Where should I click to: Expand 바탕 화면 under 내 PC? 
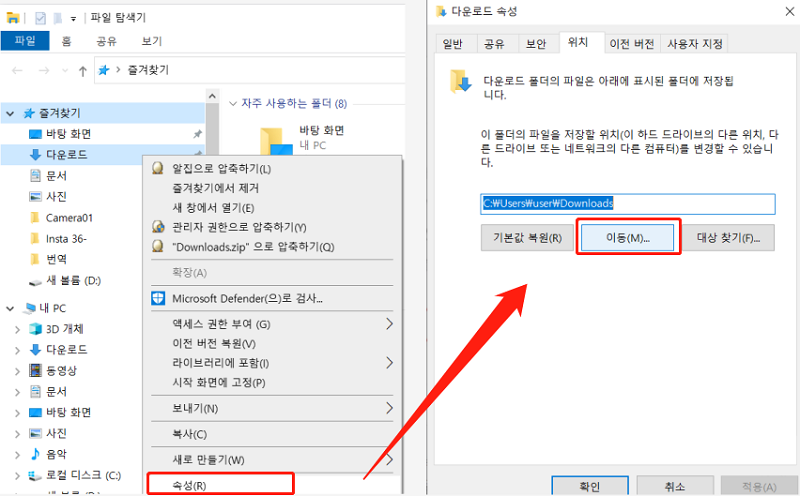click(17, 412)
